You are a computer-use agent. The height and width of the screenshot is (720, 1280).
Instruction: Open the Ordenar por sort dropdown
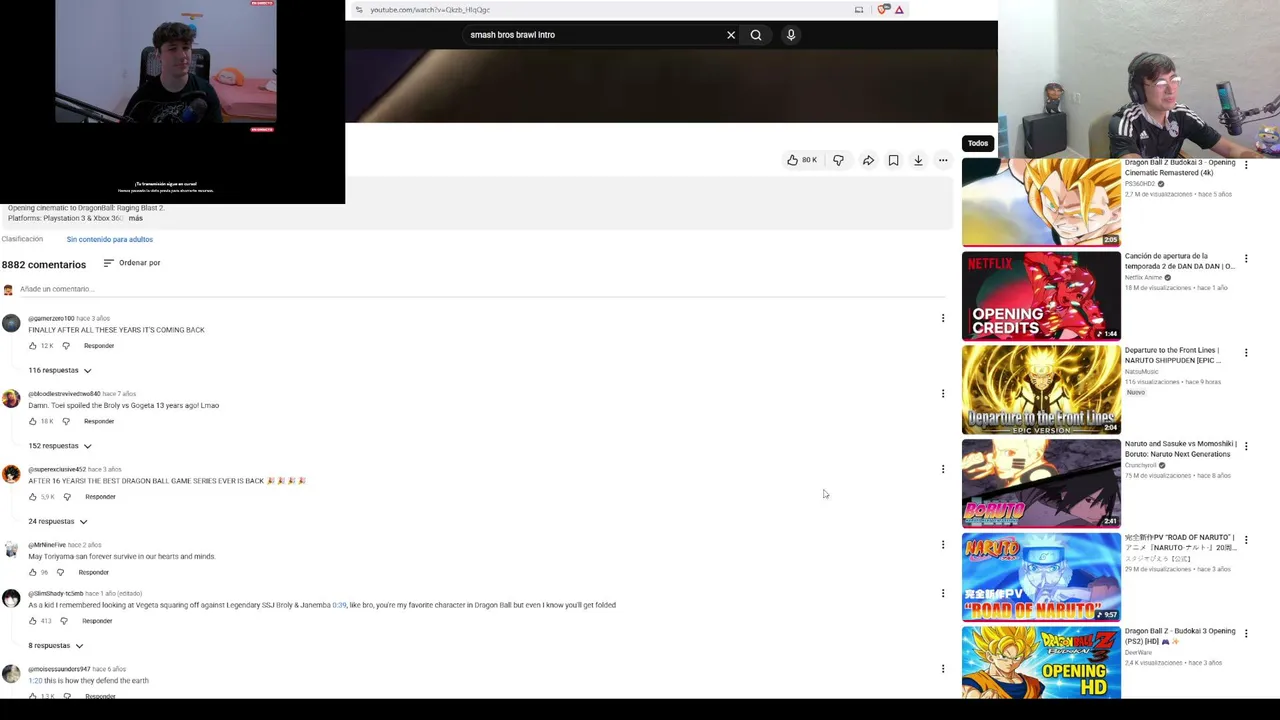(x=132, y=263)
